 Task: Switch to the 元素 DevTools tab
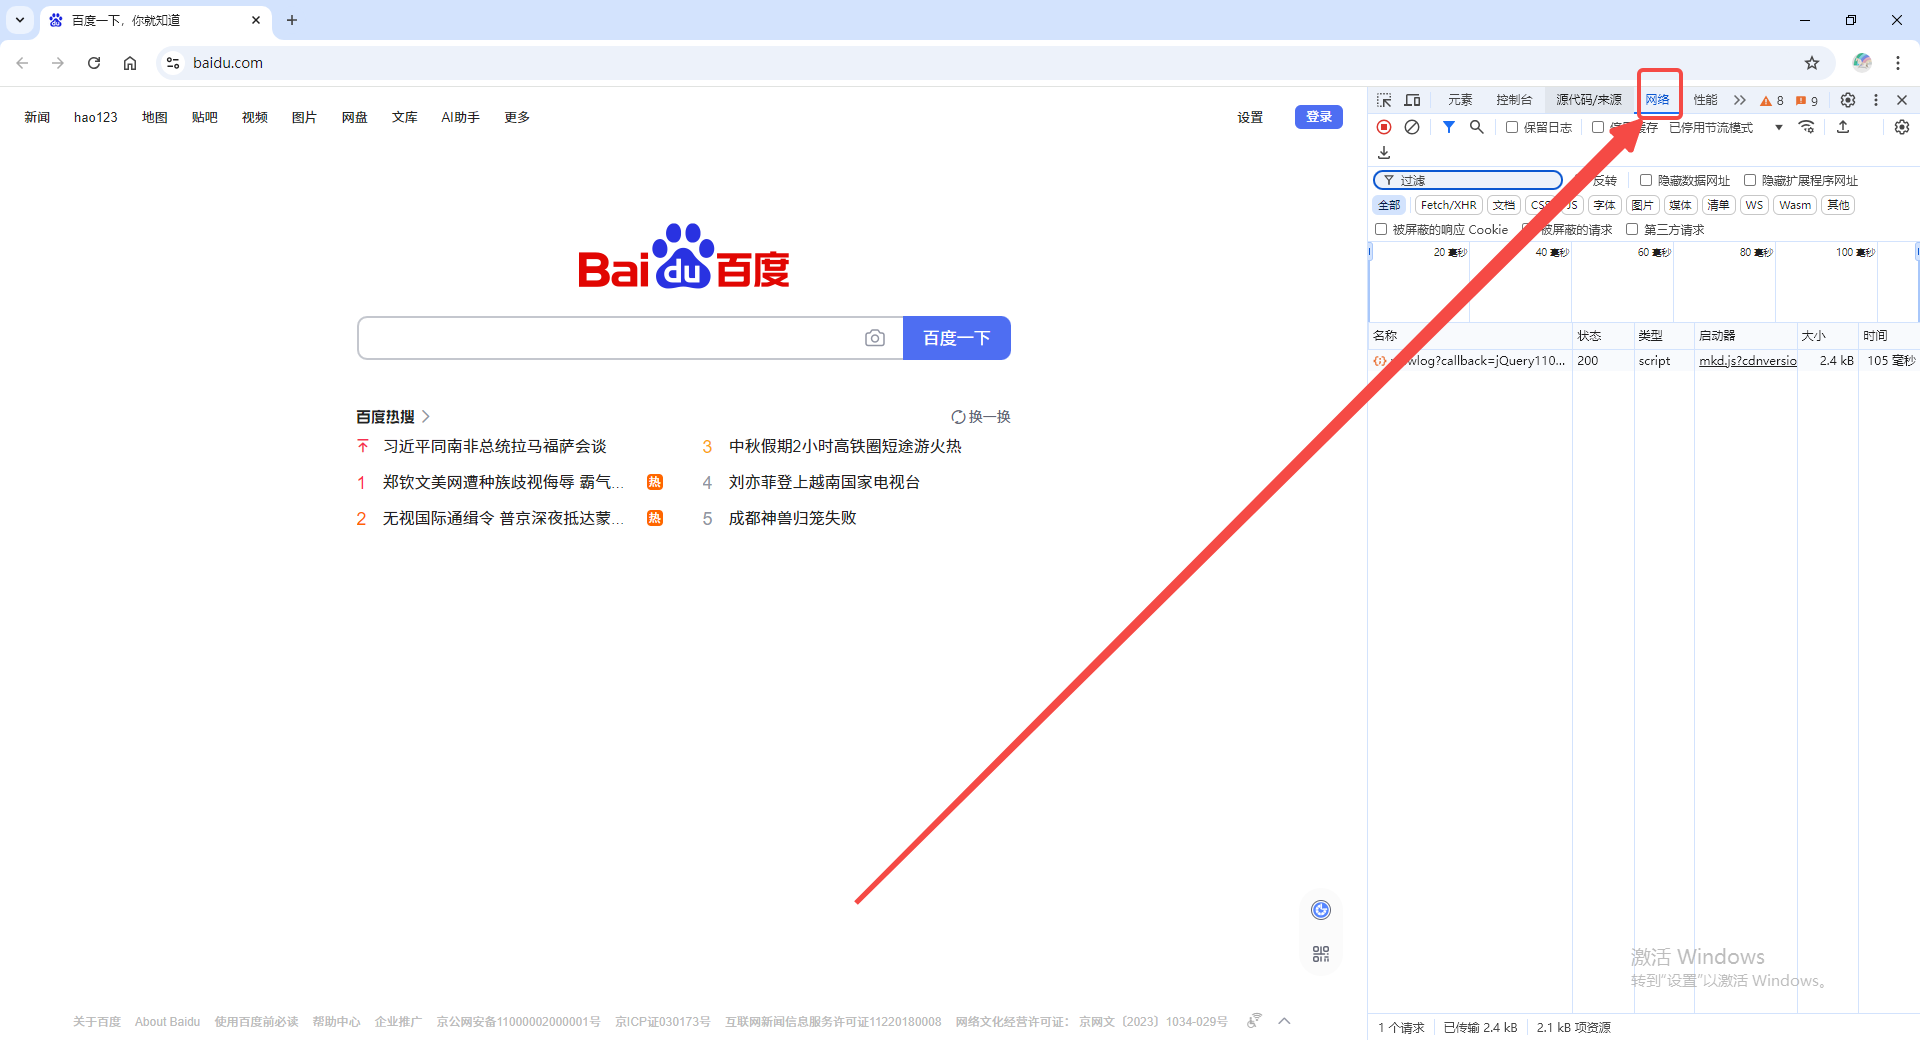click(1460, 100)
